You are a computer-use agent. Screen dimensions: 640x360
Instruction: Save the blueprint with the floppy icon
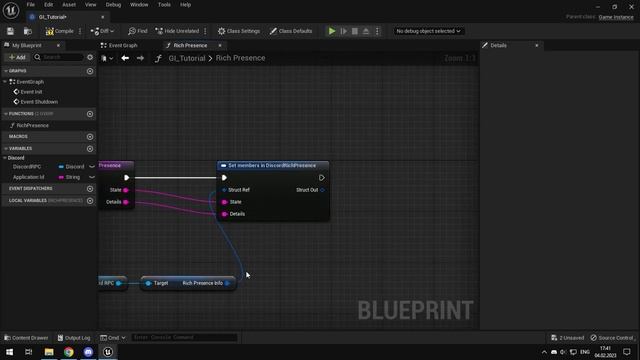10,31
